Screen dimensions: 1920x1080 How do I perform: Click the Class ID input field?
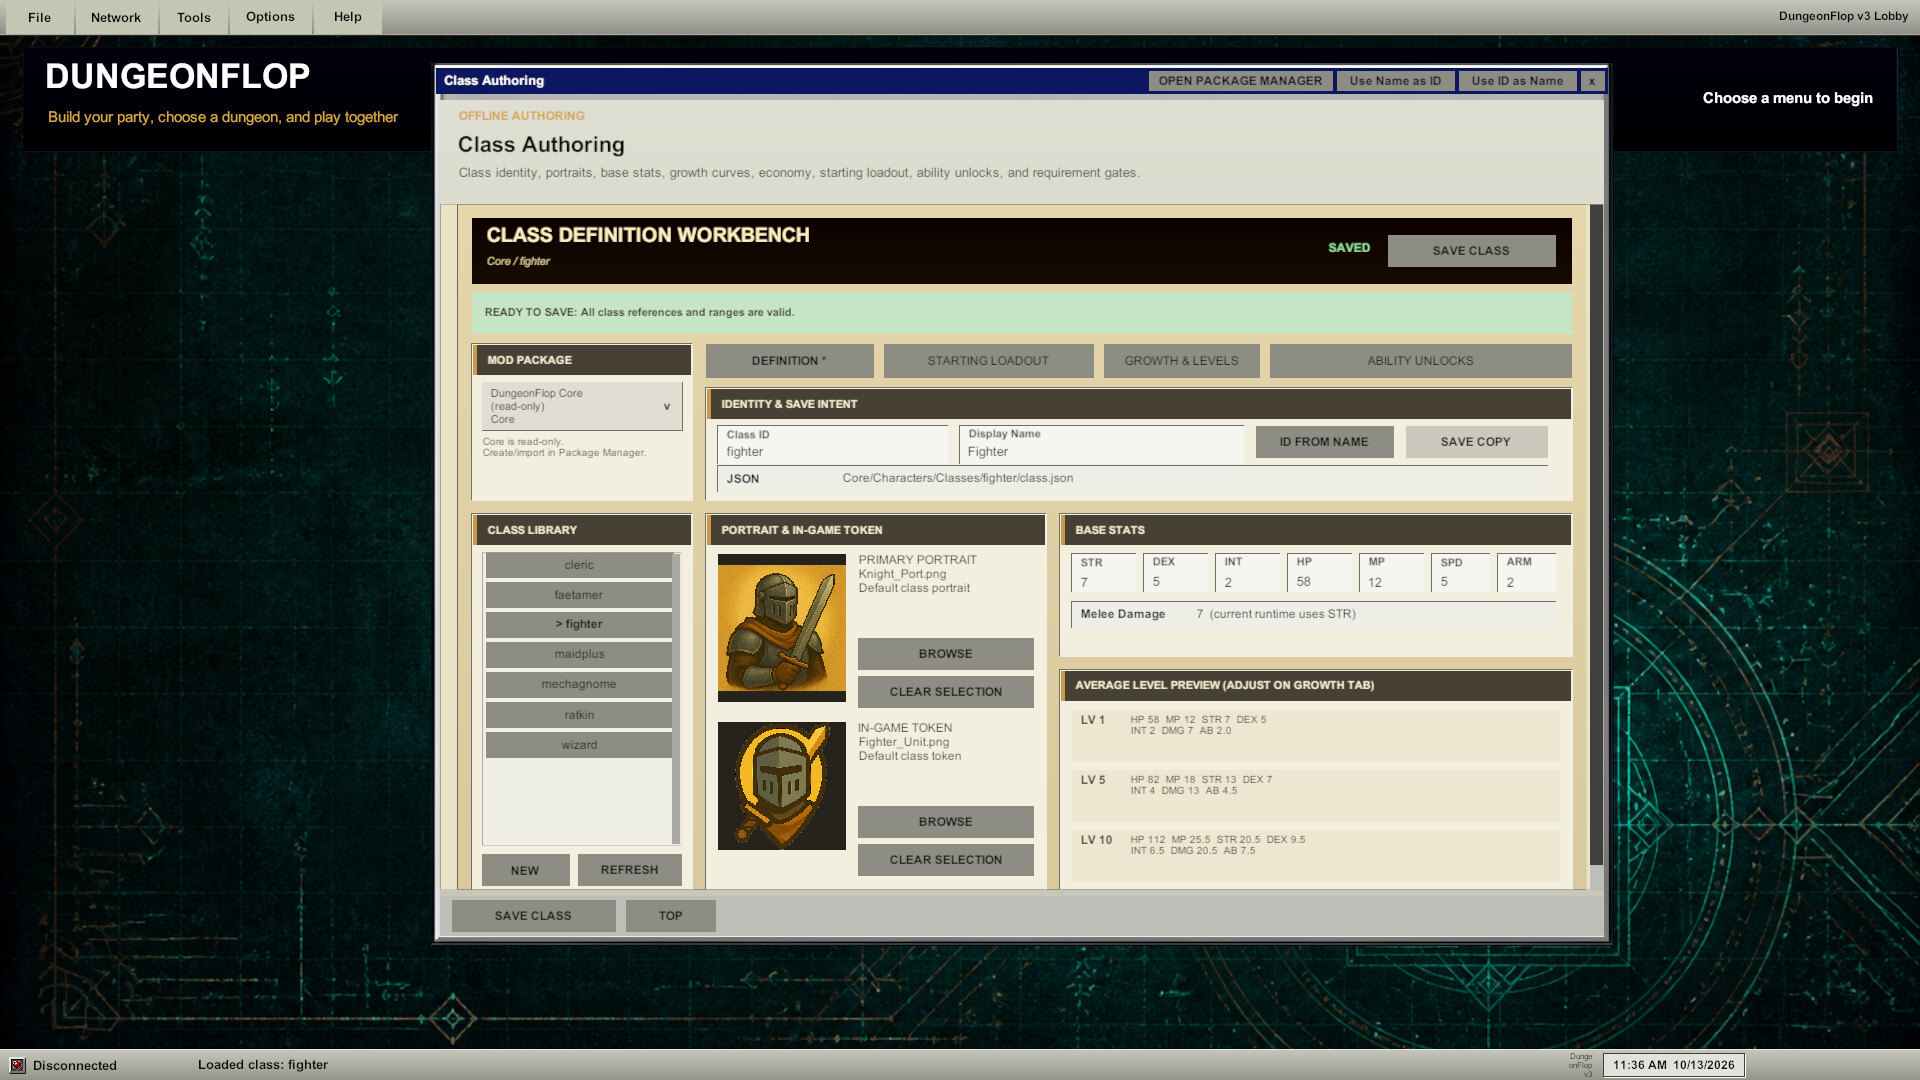(832, 444)
